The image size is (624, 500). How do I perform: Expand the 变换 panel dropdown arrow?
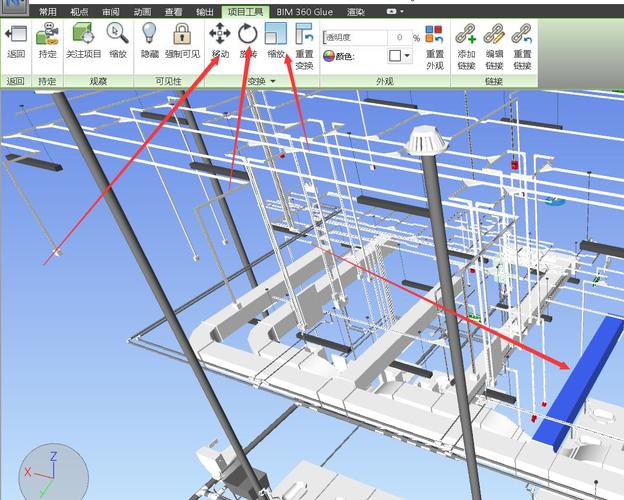click(x=273, y=81)
